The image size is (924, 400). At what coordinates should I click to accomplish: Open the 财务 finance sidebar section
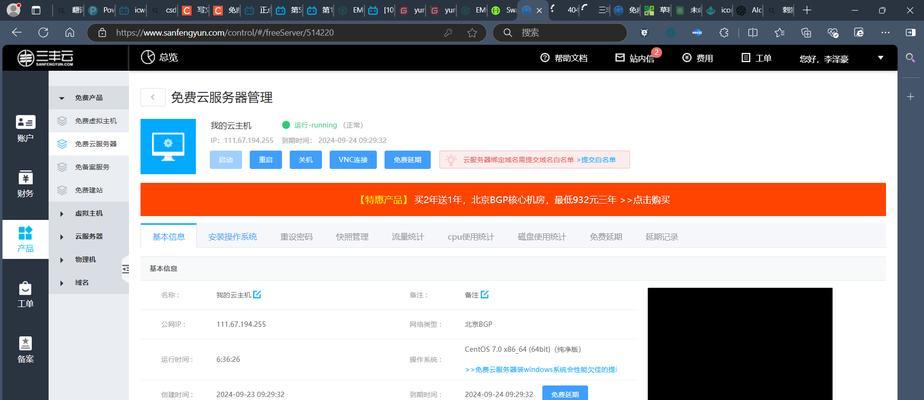(x=25, y=184)
